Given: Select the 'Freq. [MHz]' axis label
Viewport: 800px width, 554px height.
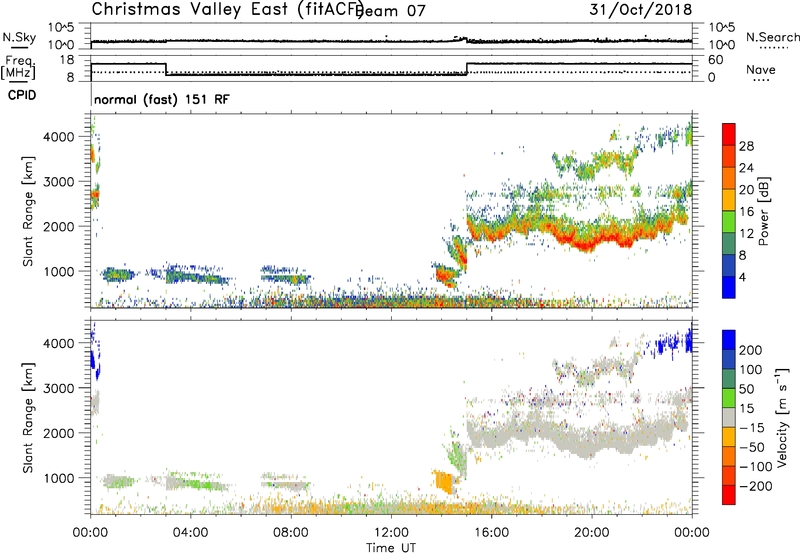Looking at the screenshot, I should click(18, 68).
